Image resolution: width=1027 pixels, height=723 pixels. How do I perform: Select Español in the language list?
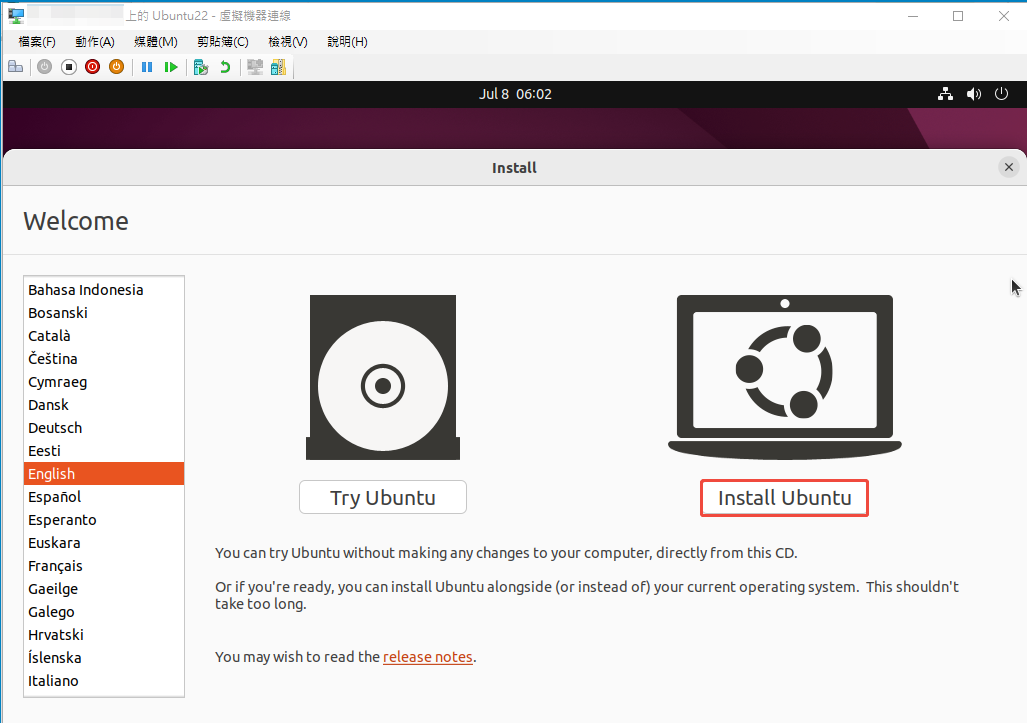(104, 496)
